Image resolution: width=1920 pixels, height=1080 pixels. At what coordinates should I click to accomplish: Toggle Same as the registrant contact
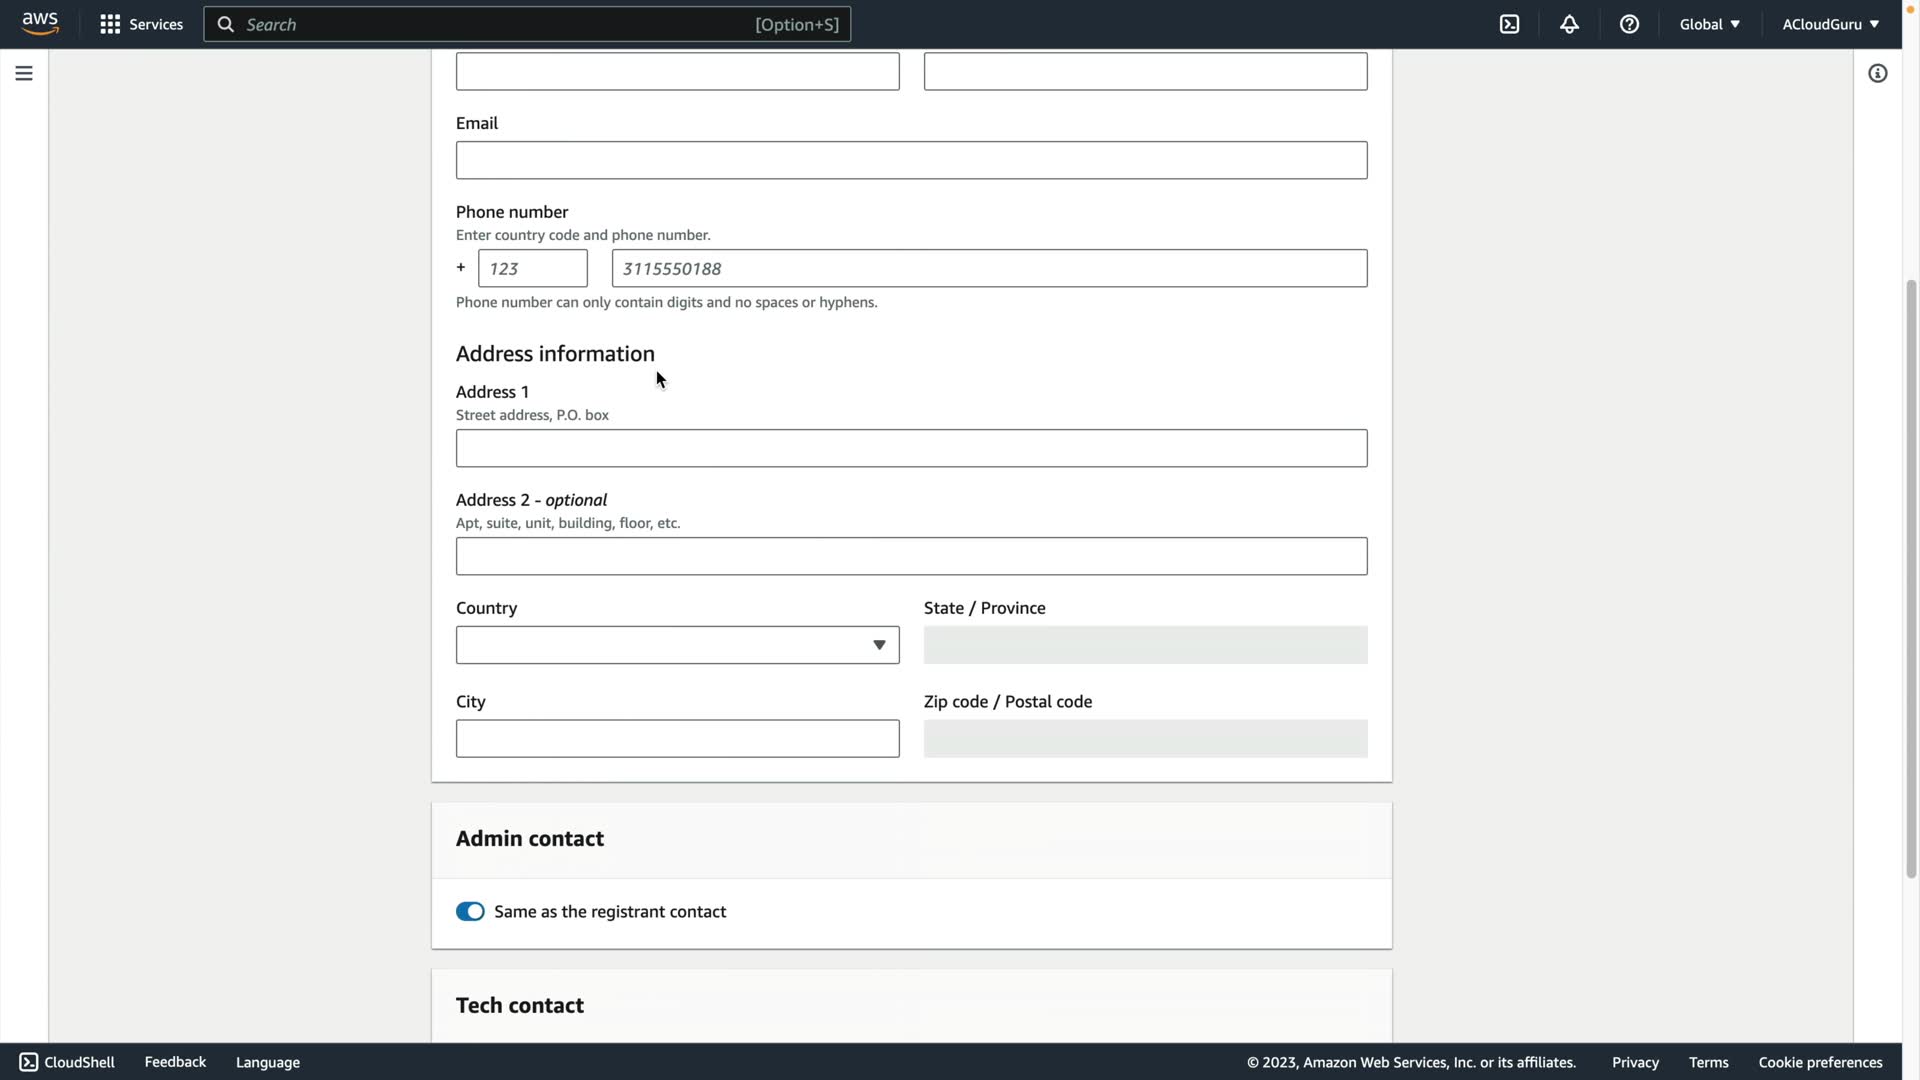470,911
